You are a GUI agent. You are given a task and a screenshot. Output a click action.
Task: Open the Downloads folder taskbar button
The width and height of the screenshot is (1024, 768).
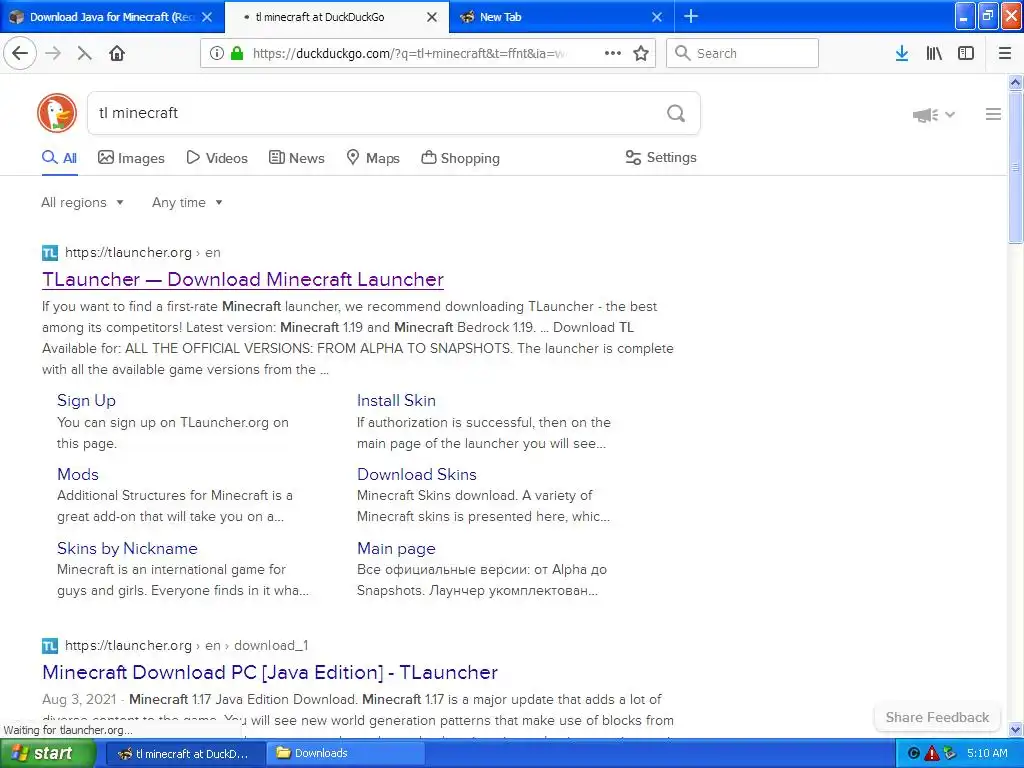[x=346, y=754]
